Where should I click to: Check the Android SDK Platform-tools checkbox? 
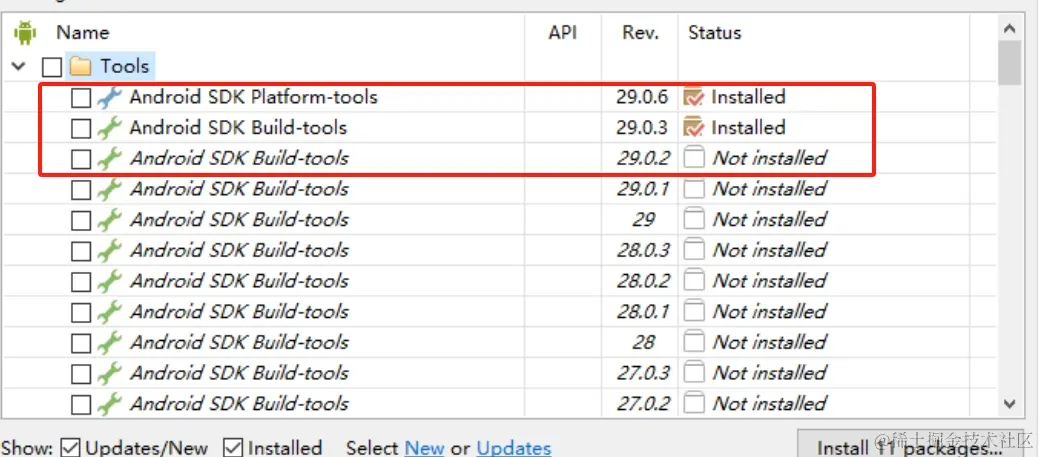(81, 98)
